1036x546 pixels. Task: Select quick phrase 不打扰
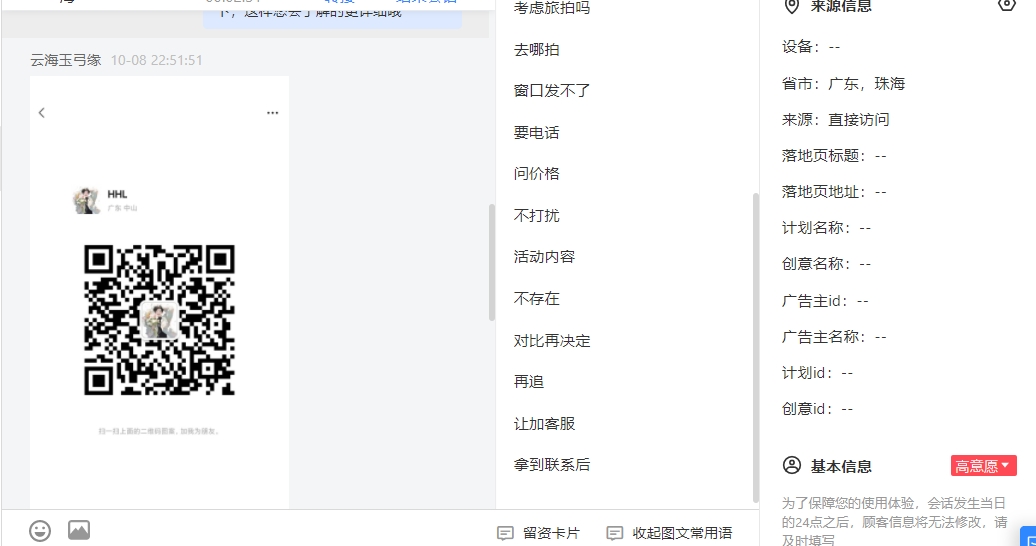[536, 215]
